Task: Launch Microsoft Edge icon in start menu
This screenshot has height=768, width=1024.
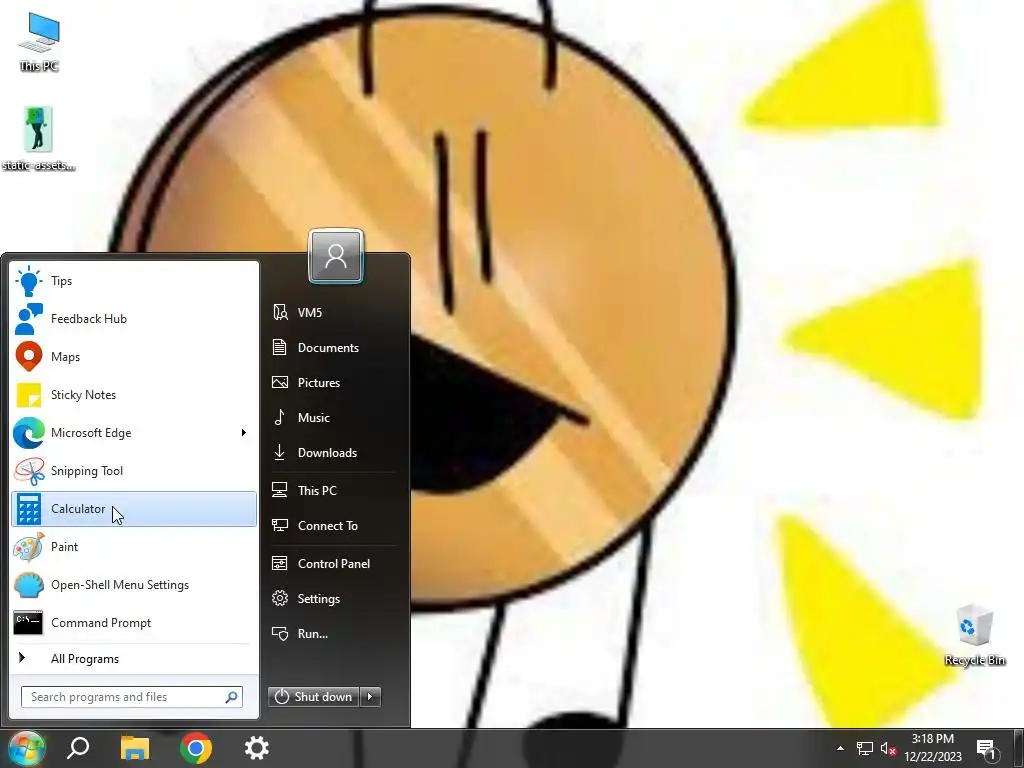Action: click(x=29, y=433)
